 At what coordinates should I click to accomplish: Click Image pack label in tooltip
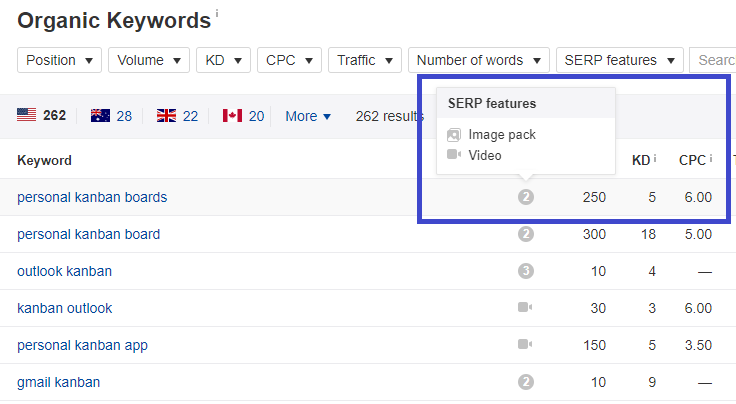(502, 135)
